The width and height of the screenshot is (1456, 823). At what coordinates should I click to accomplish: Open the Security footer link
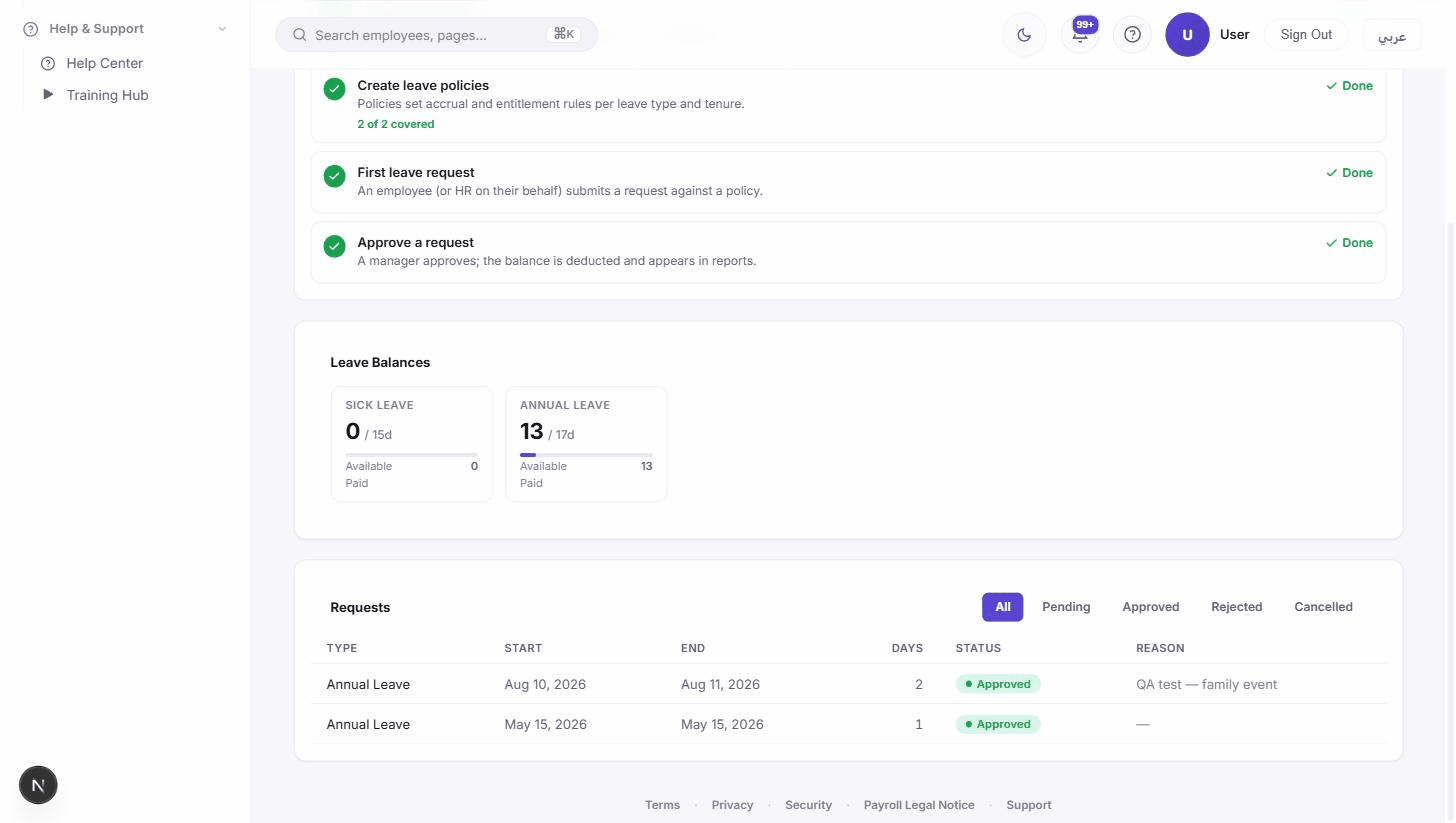(808, 805)
